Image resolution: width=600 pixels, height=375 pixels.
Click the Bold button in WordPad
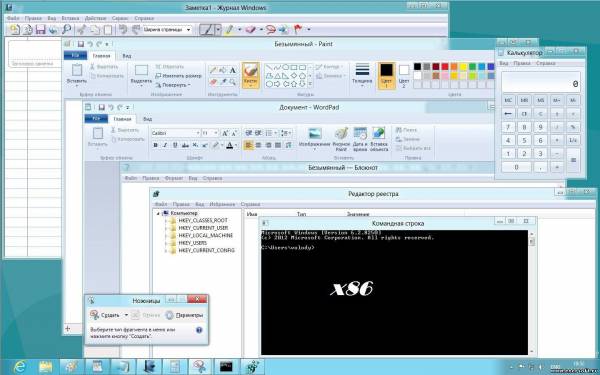[x=155, y=145]
